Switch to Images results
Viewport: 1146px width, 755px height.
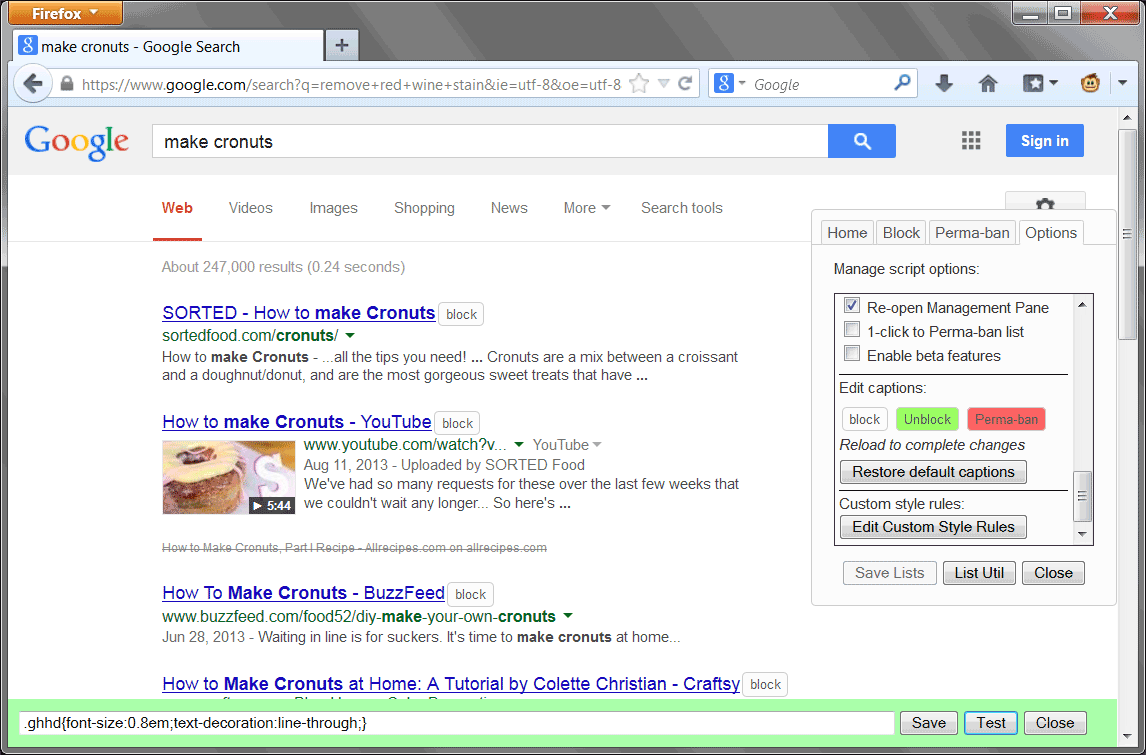point(333,208)
